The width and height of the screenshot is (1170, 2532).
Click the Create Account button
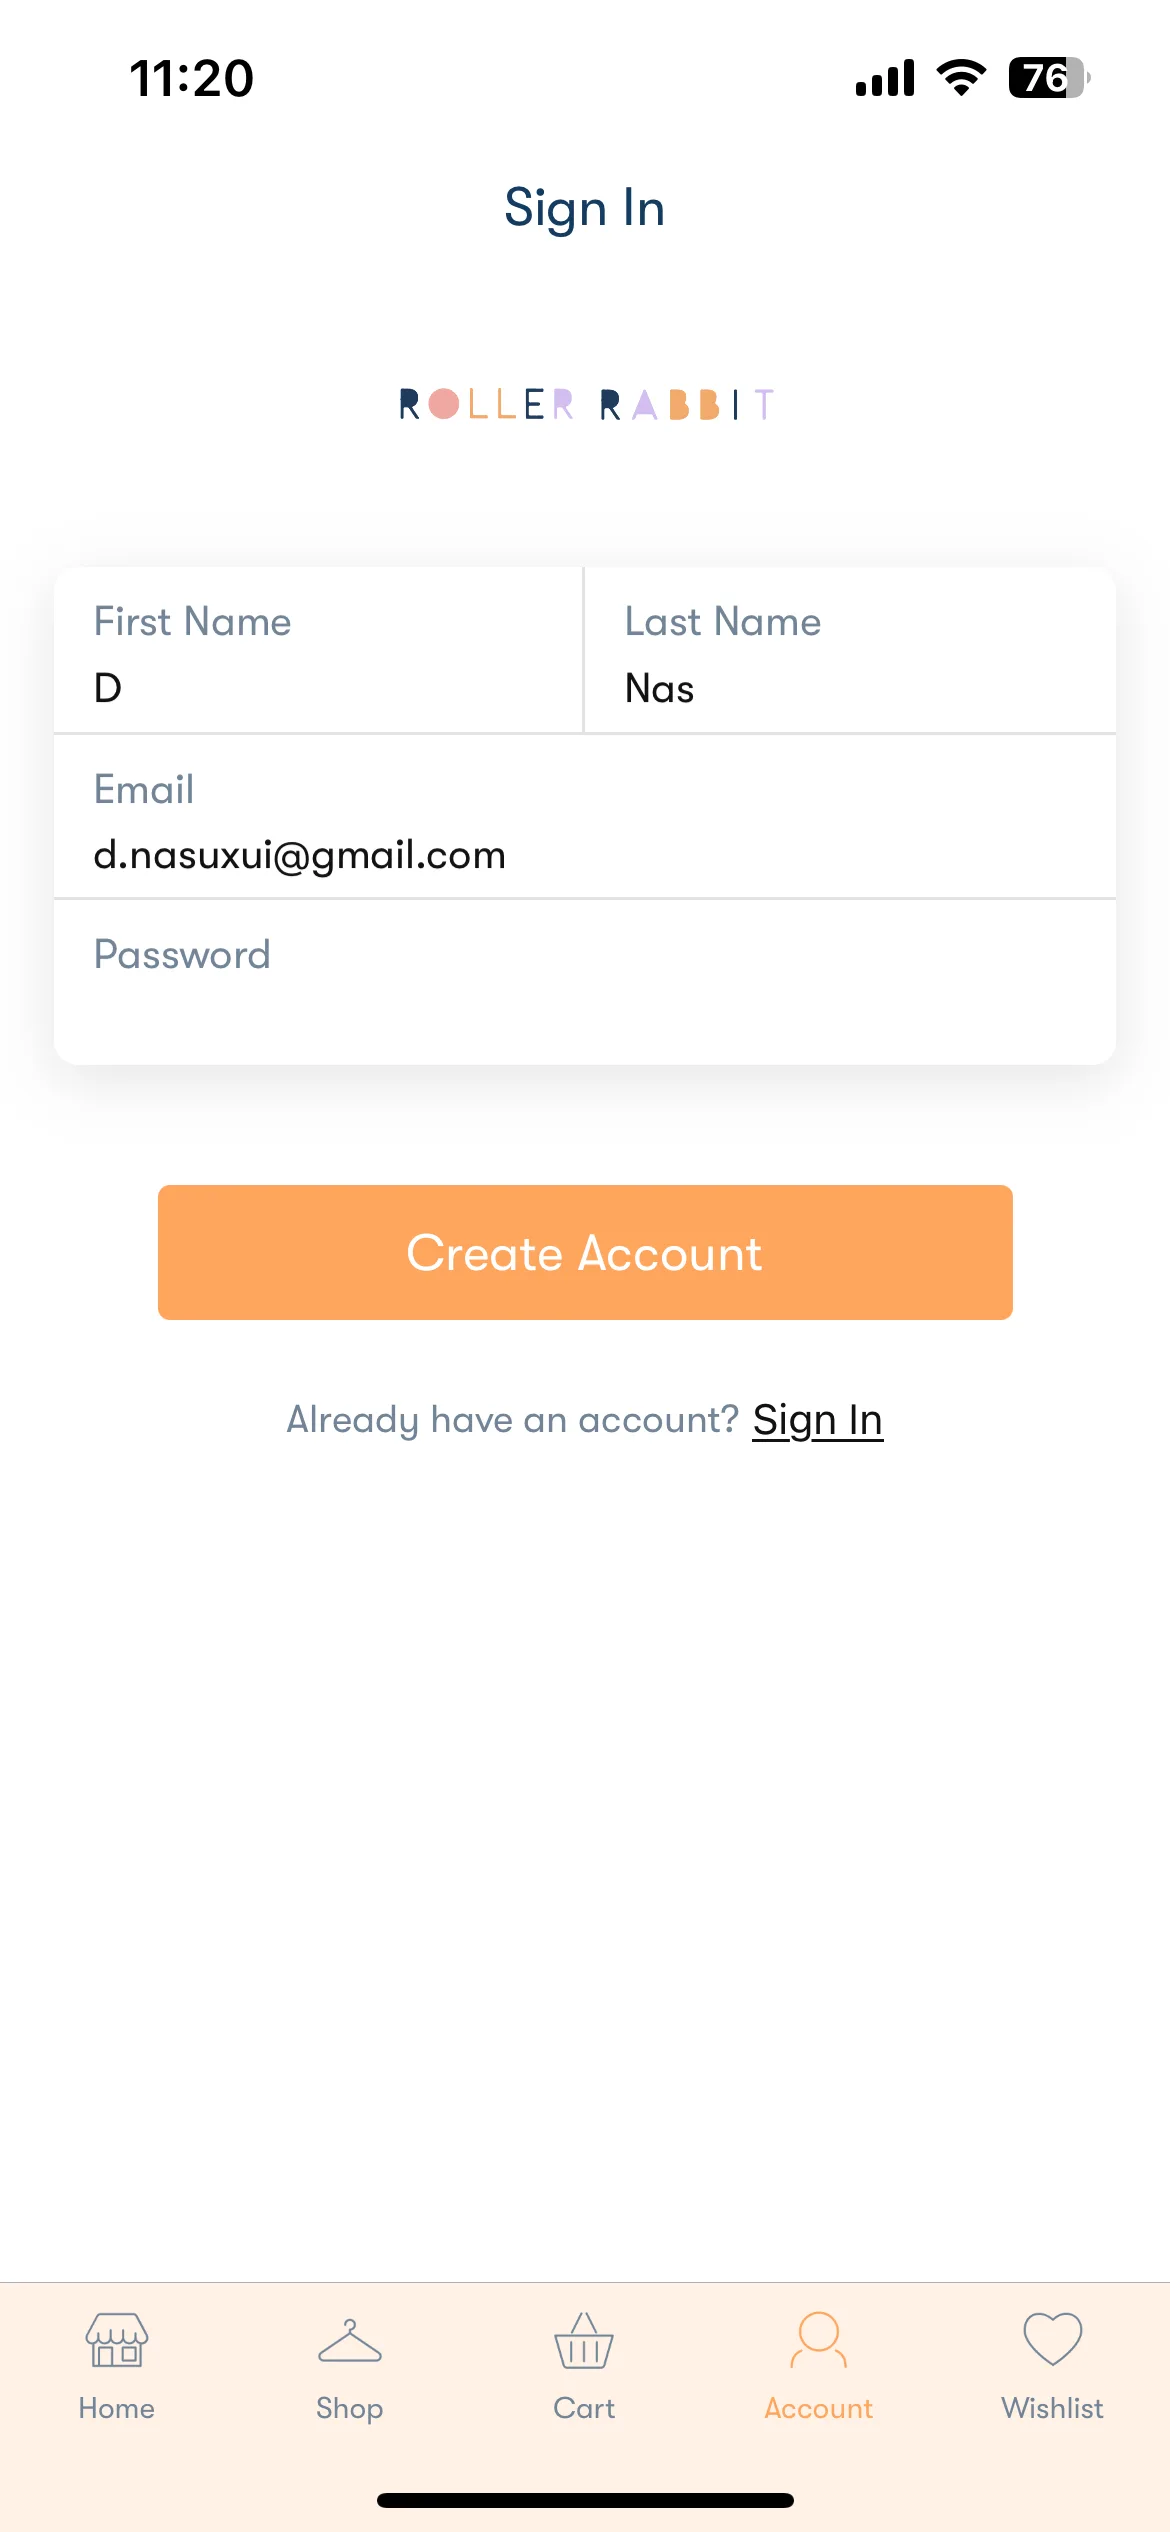[x=585, y=1252]
